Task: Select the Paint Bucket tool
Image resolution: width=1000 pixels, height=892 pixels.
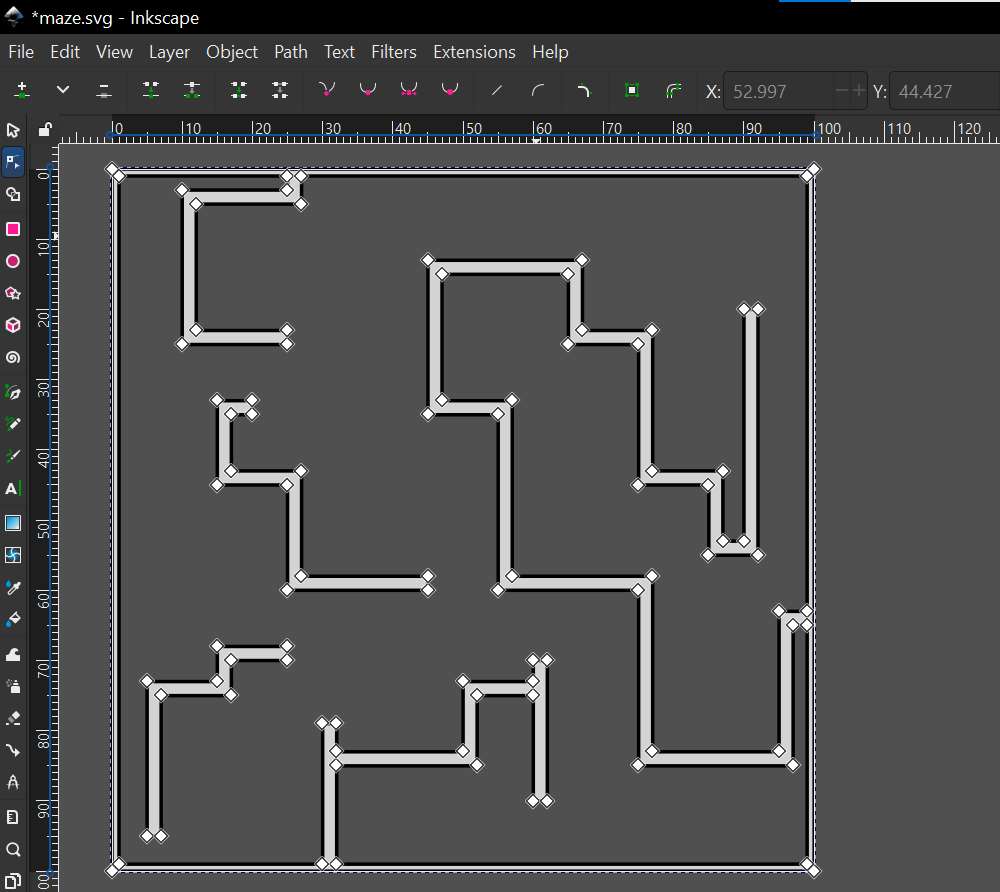Action: click(13, 619)
